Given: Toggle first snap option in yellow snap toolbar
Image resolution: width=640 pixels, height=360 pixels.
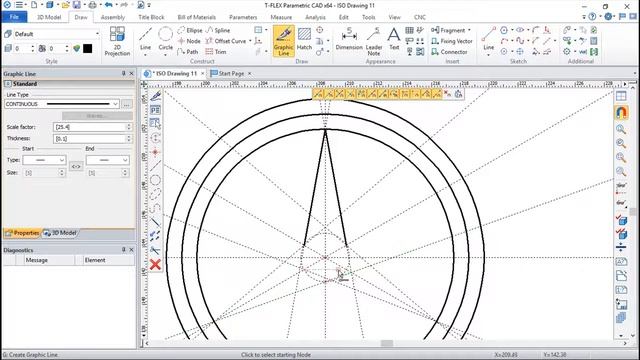Looking at the screenshot, I should pyautogui.click(x=318, y=94).
